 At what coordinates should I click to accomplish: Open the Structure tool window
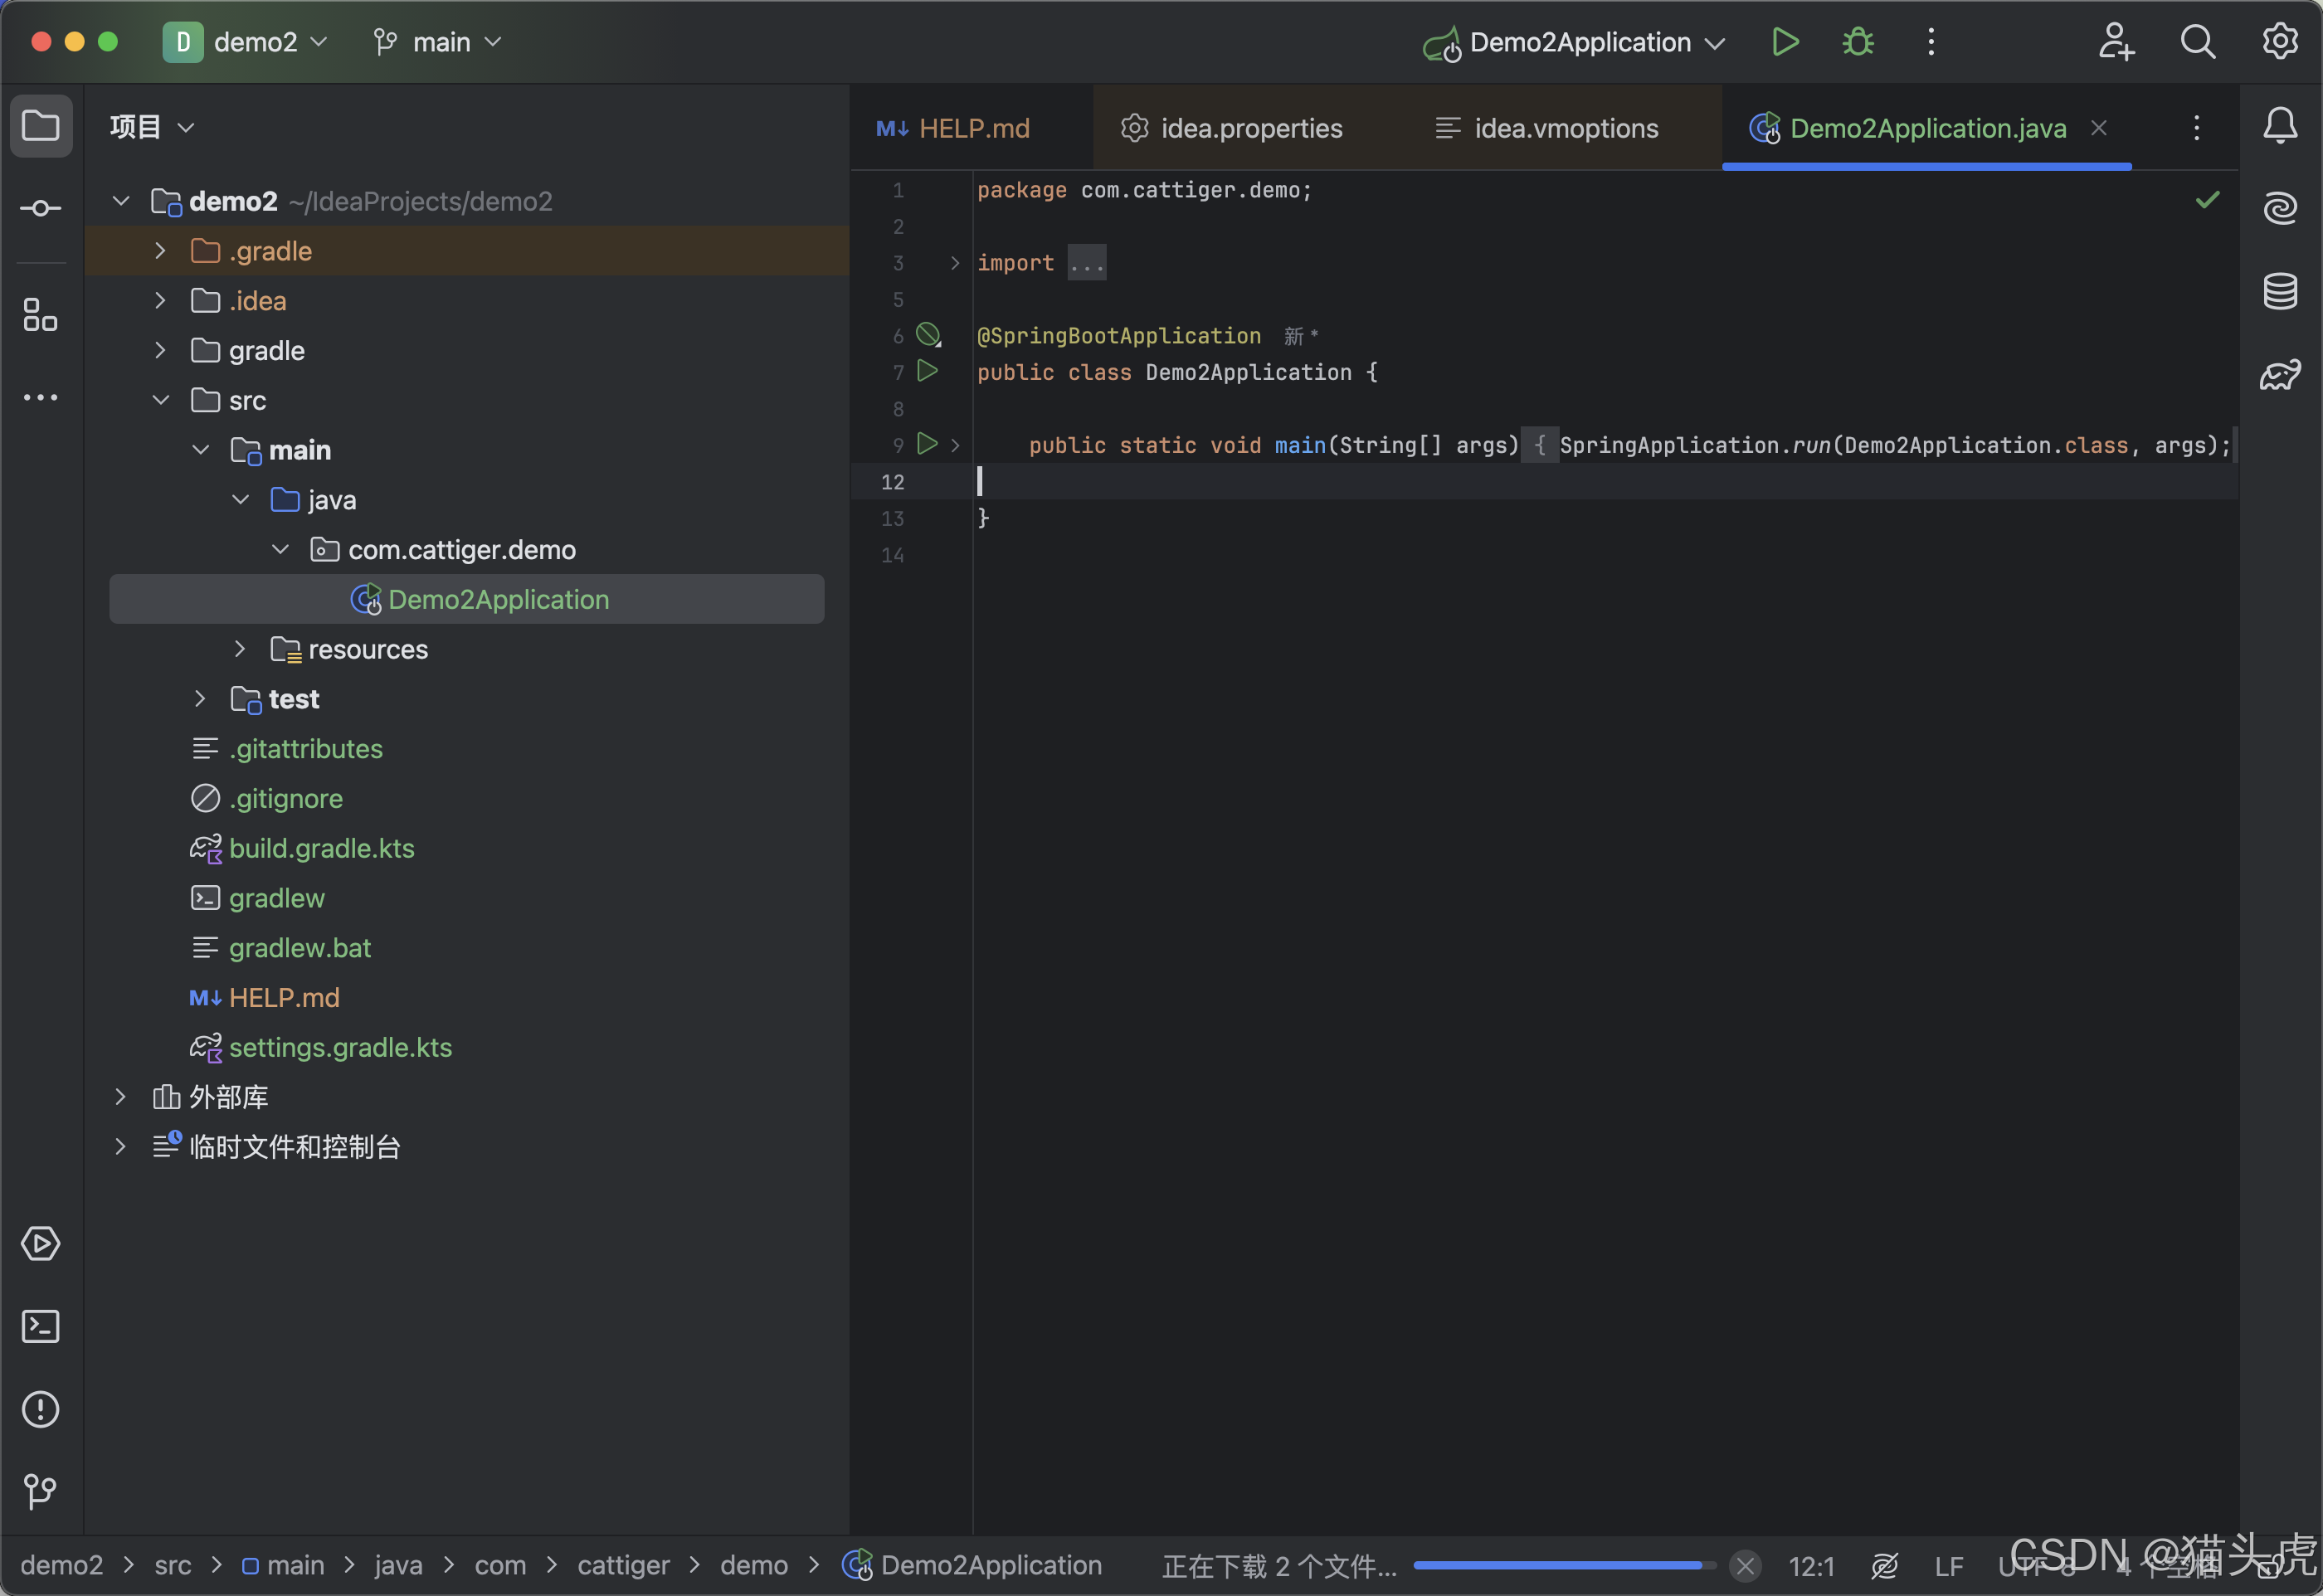tap(41, 314)
